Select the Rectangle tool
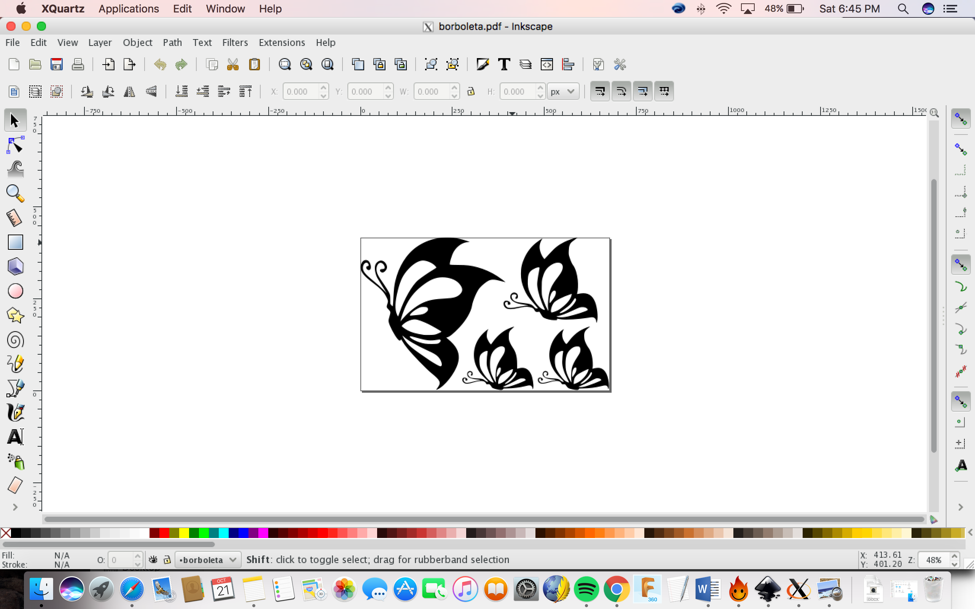This screenshot has width=975, height=609. pyautogui.click(x=15, y=242)
